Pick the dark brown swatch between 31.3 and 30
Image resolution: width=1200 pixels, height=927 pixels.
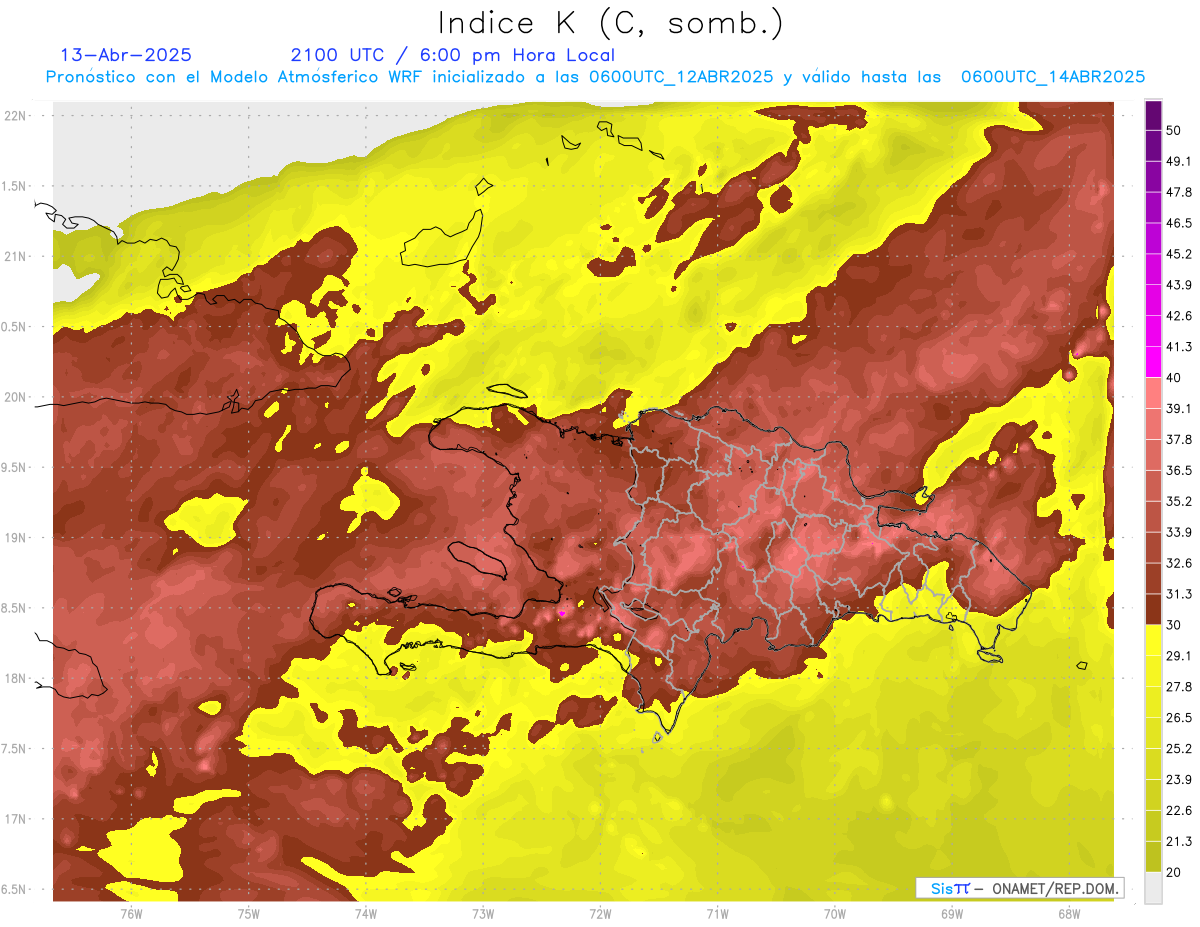[x=1153, y=608]
